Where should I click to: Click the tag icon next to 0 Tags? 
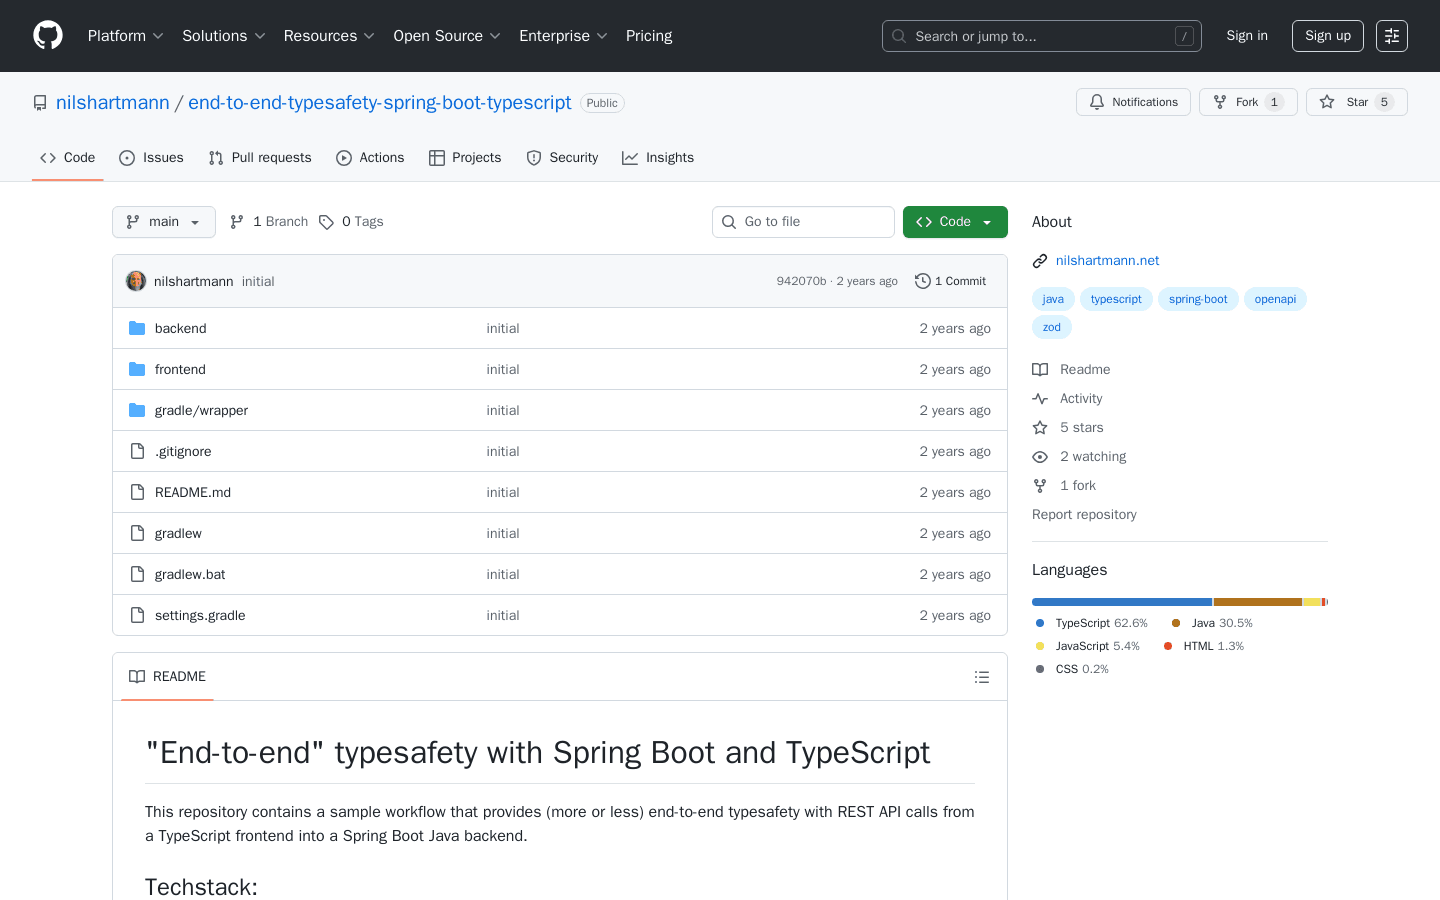(327, 221)
